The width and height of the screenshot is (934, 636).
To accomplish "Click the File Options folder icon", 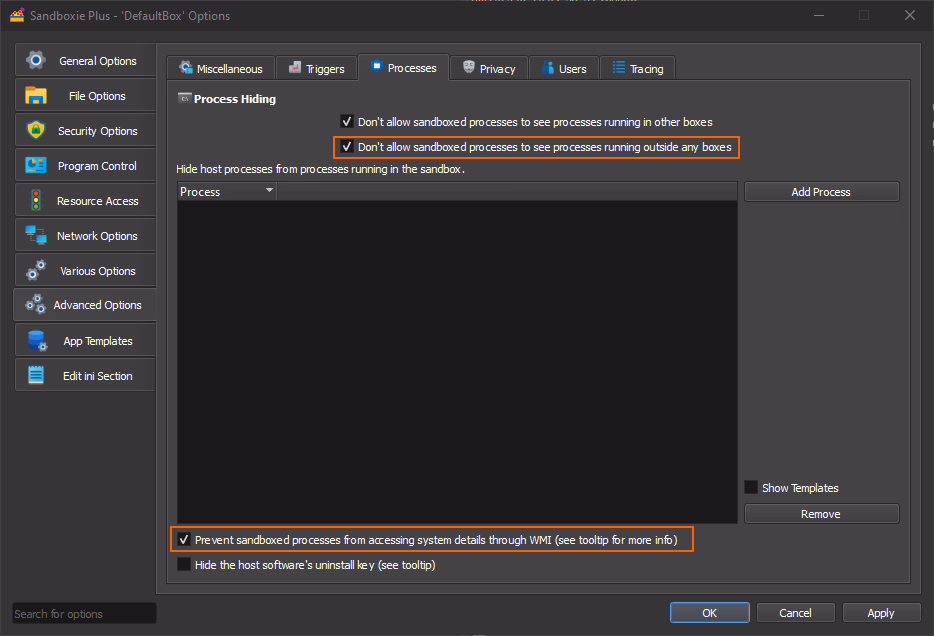I will coord(36,96).
